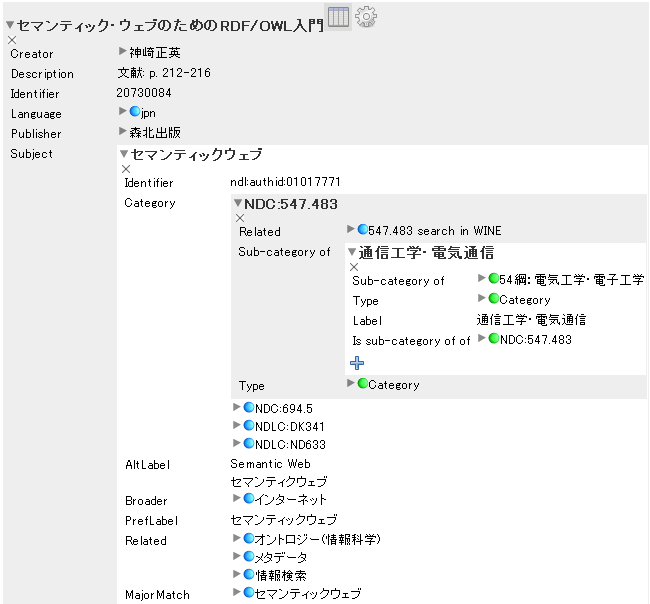Open the セマンティックウェブ MajorMatch link
Image resolution: width=650 pixels, height=604 pixels.
[x=308, y=594]
